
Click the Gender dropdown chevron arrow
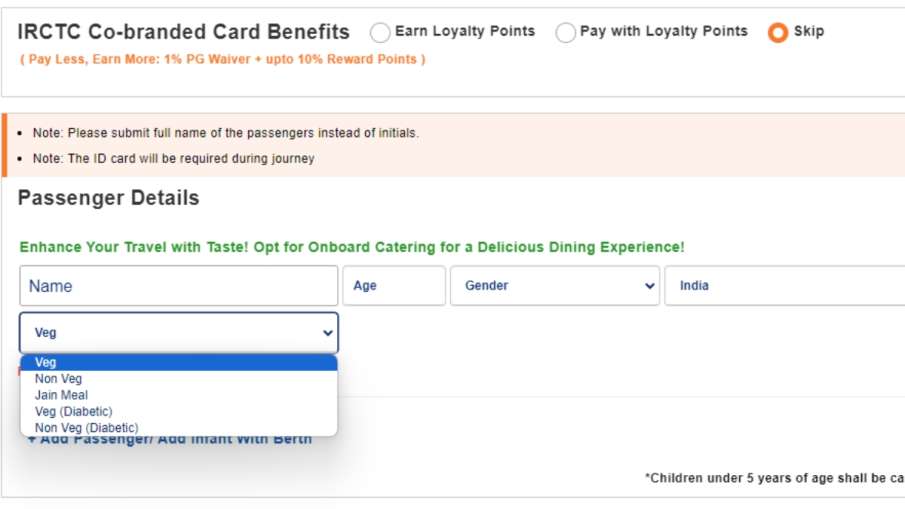point(649,286)
